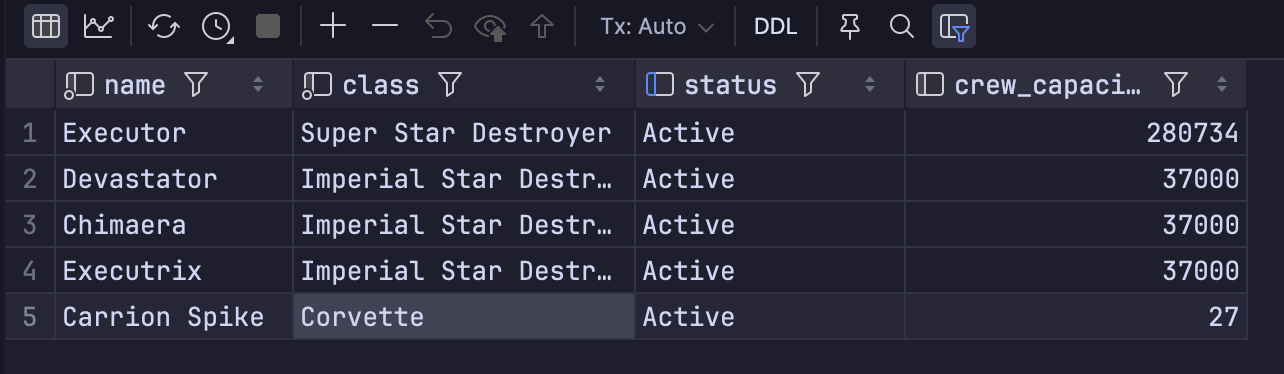The image size is (1284, 374).
Task: Preview pending changes eye icon
Action: tap(490, 27)
